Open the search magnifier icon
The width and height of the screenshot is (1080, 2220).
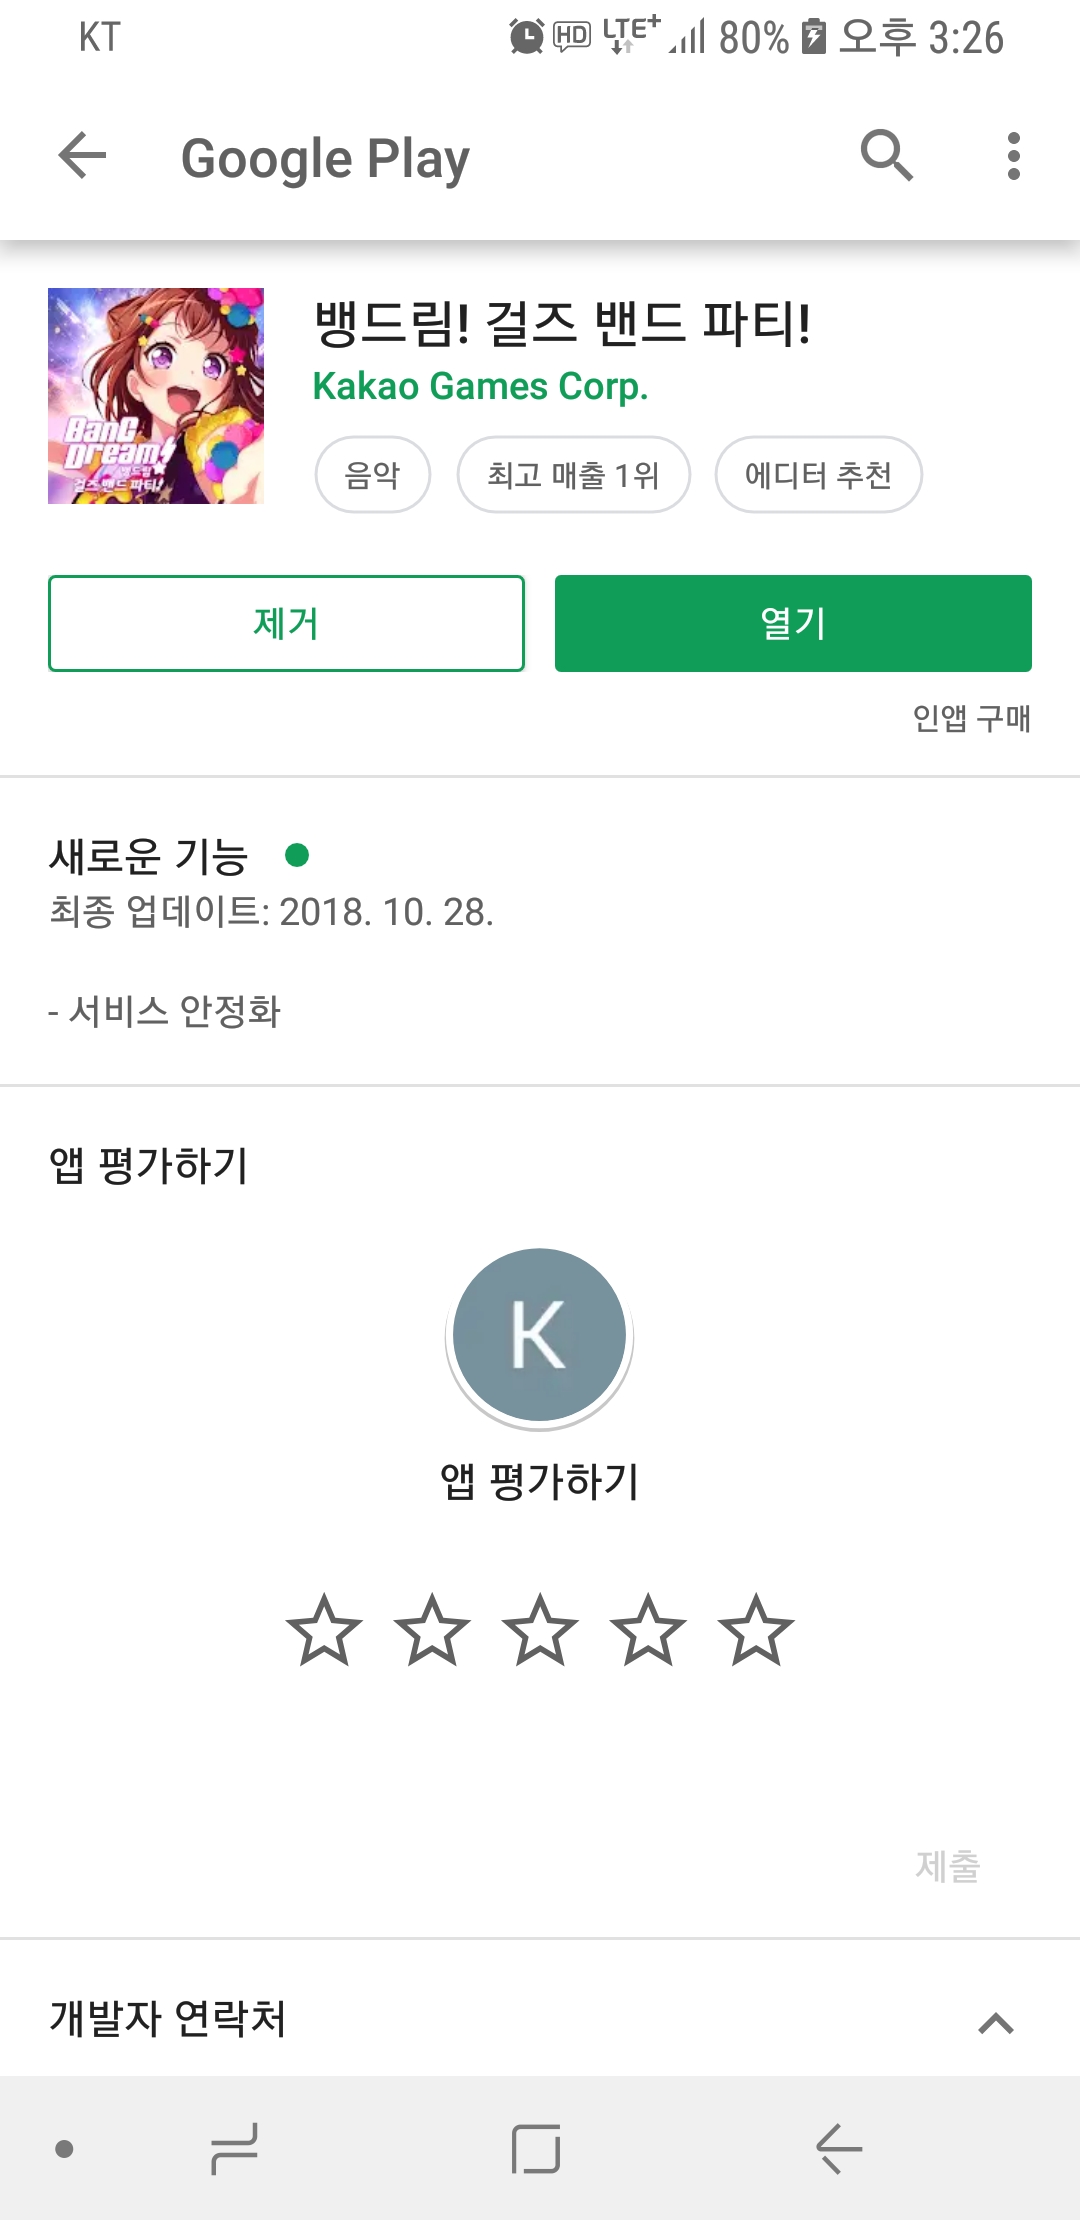(886, 156)
